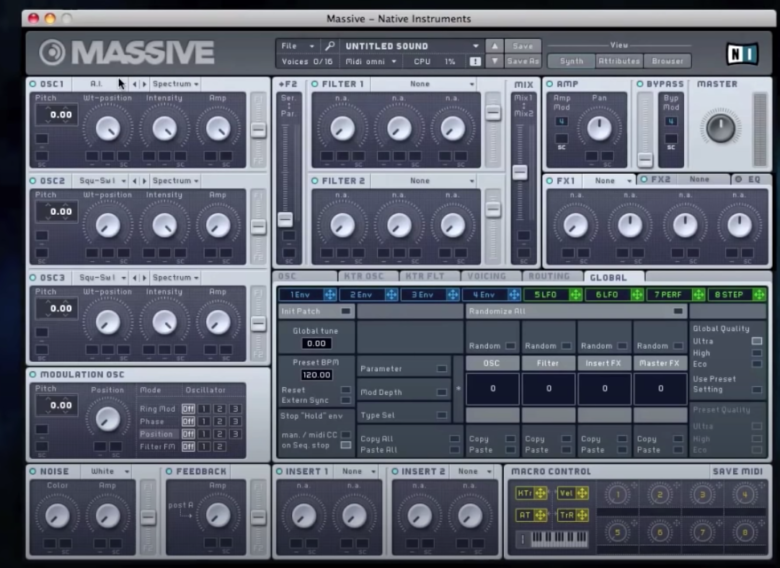Switch to the KTR OSC tab

(x=369, y=276)
